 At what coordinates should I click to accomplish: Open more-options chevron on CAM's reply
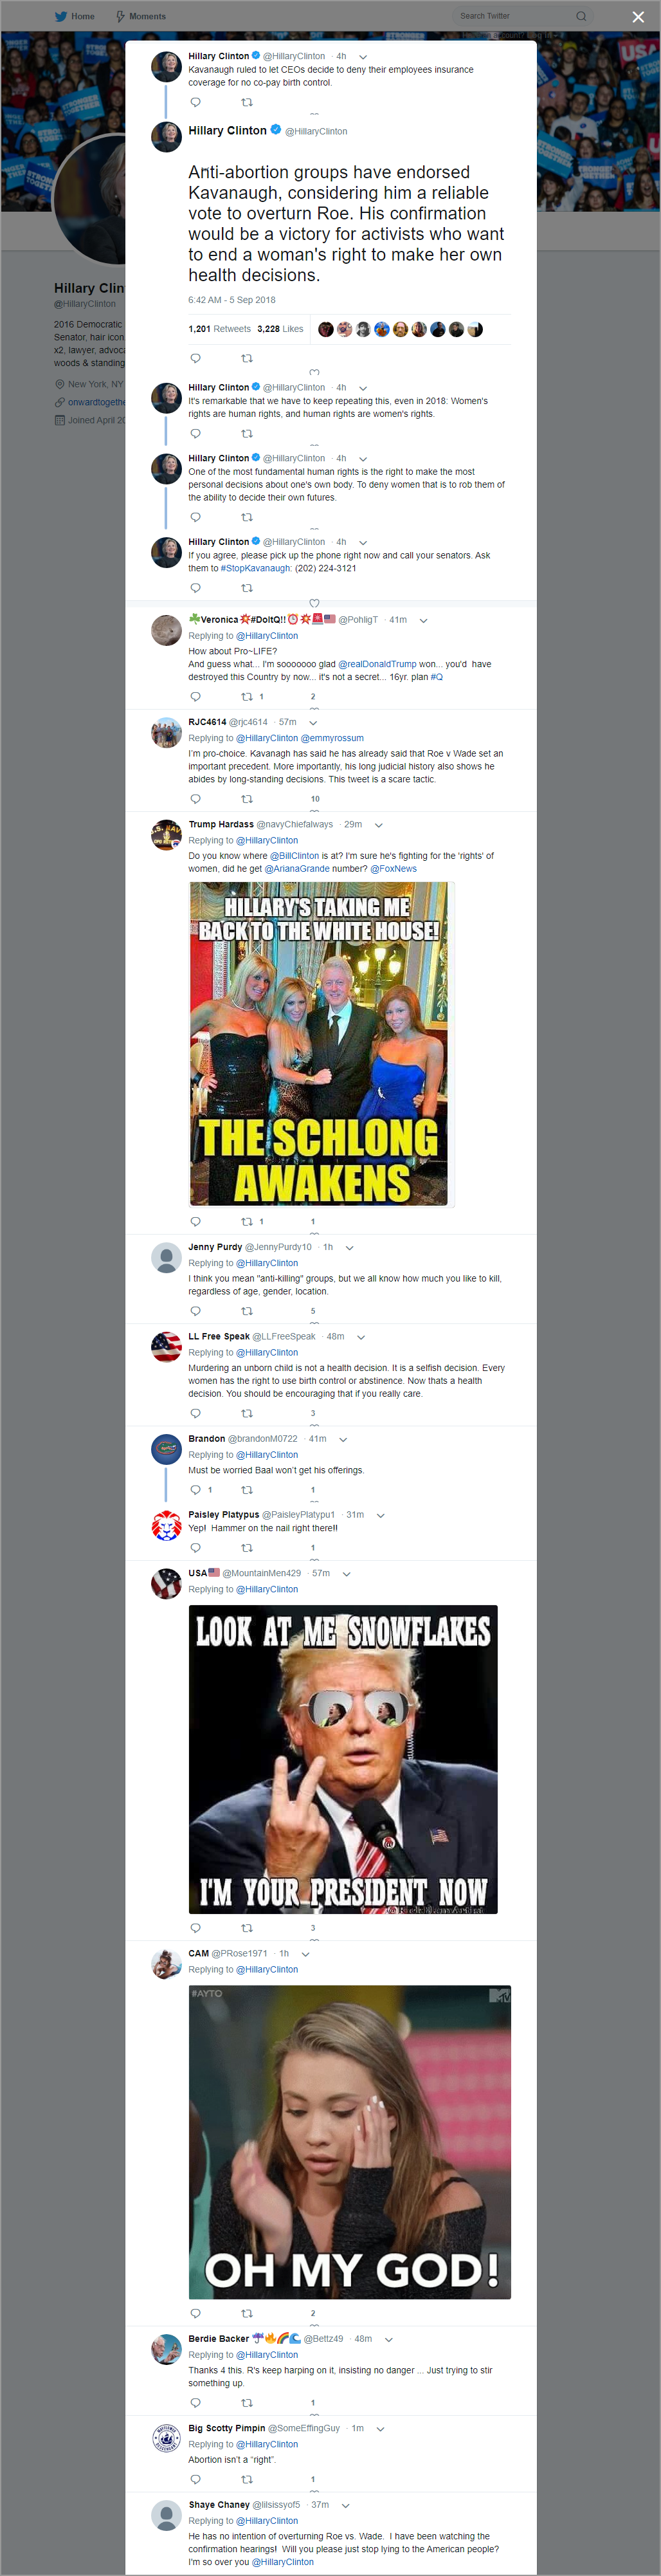pos(305,1954)
